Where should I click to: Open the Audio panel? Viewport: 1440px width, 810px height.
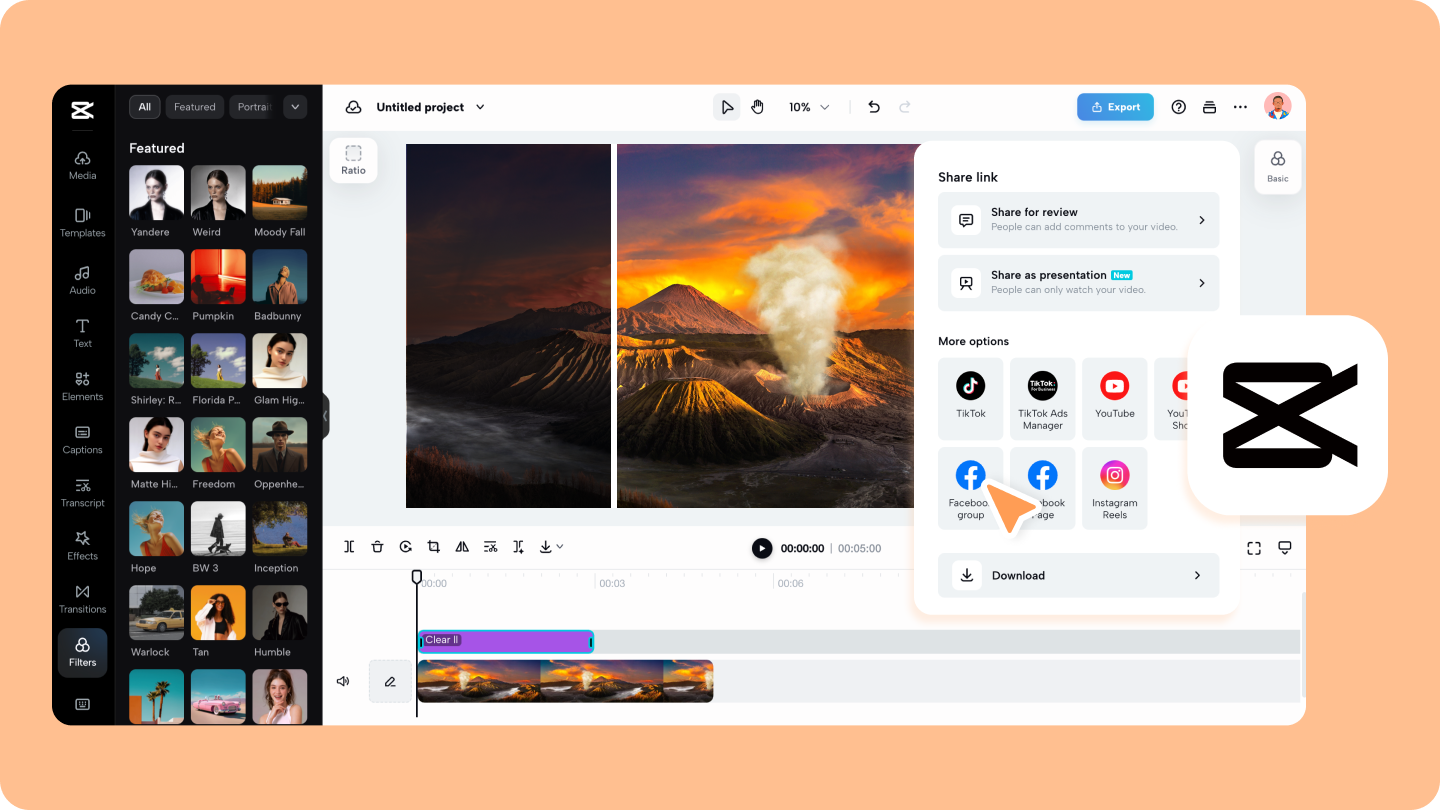coord(83,279)
